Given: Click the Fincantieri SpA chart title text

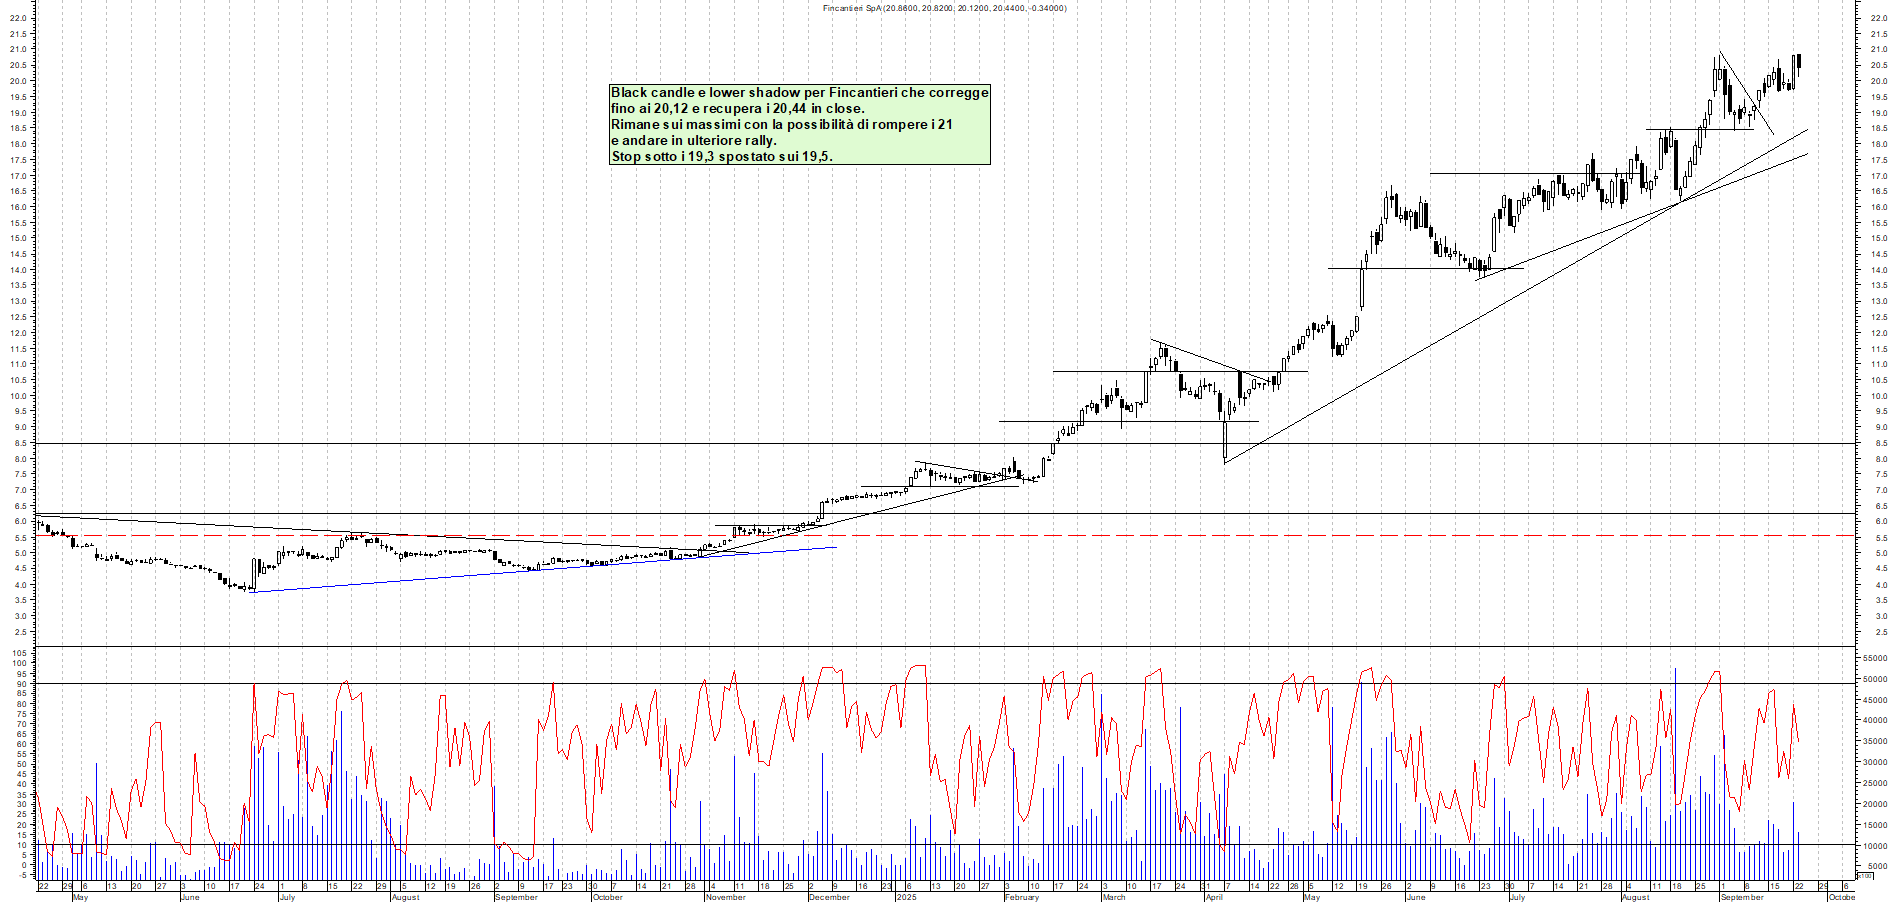Looking at the screenshot, I should pyautogui.click(x=944, y=8).
